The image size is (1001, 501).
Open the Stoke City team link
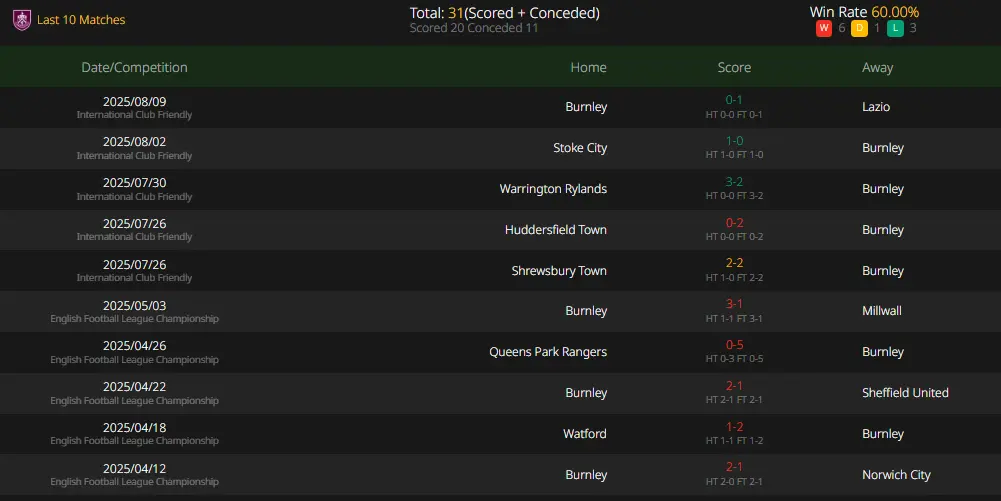[x=580, y=147]
